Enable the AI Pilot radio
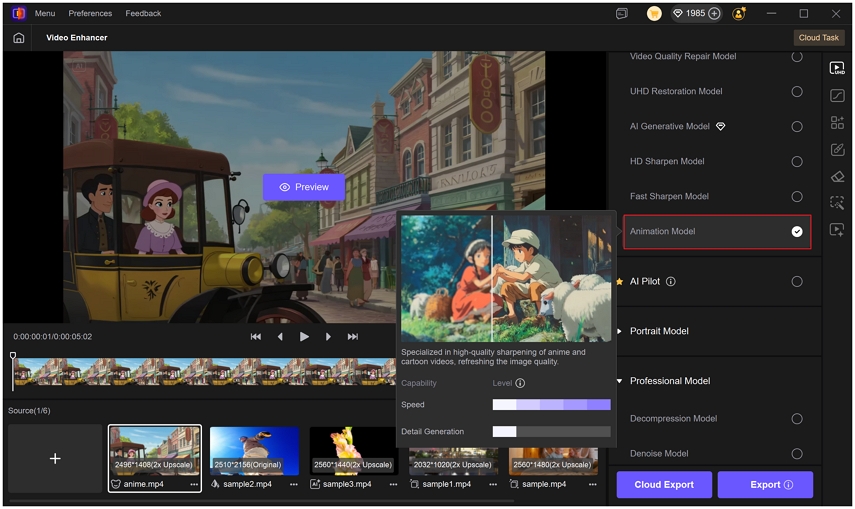 (x=797, y=282)
